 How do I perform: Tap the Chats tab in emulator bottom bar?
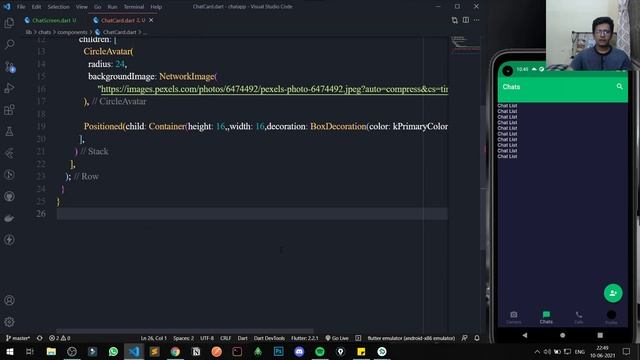click(546, 317)
